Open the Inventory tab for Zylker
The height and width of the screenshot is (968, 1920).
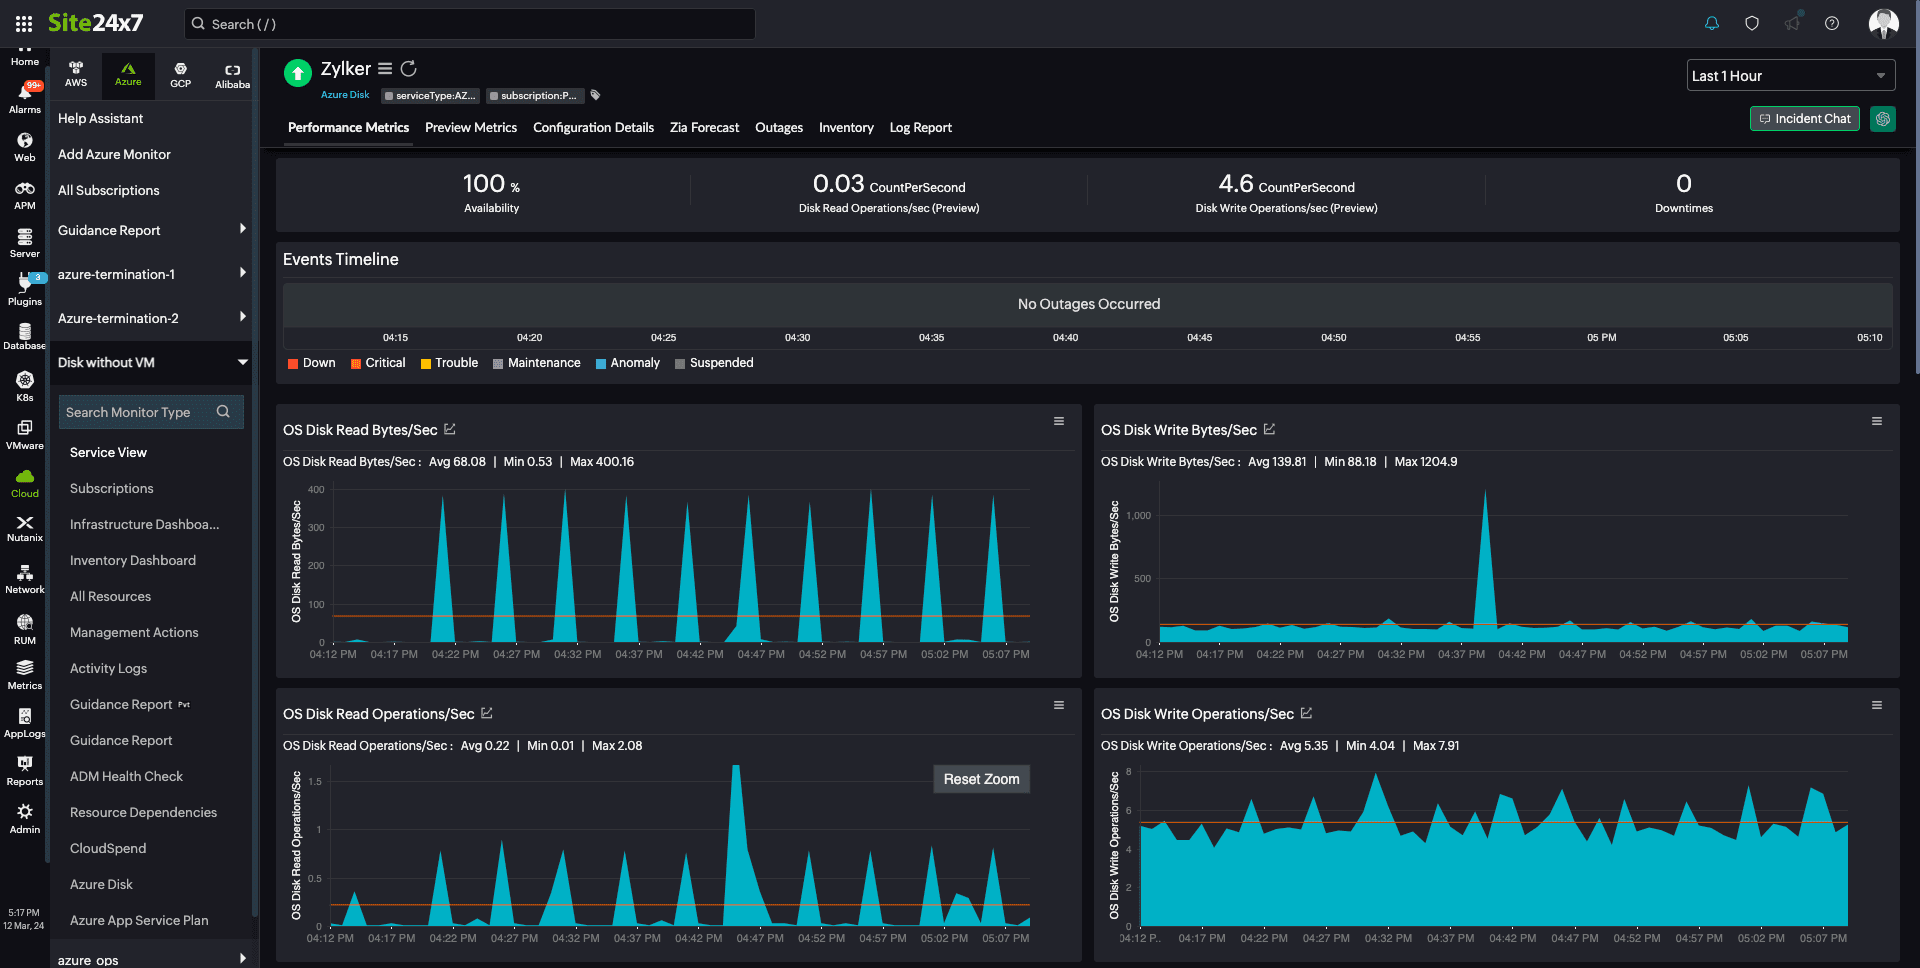(846, 128)
